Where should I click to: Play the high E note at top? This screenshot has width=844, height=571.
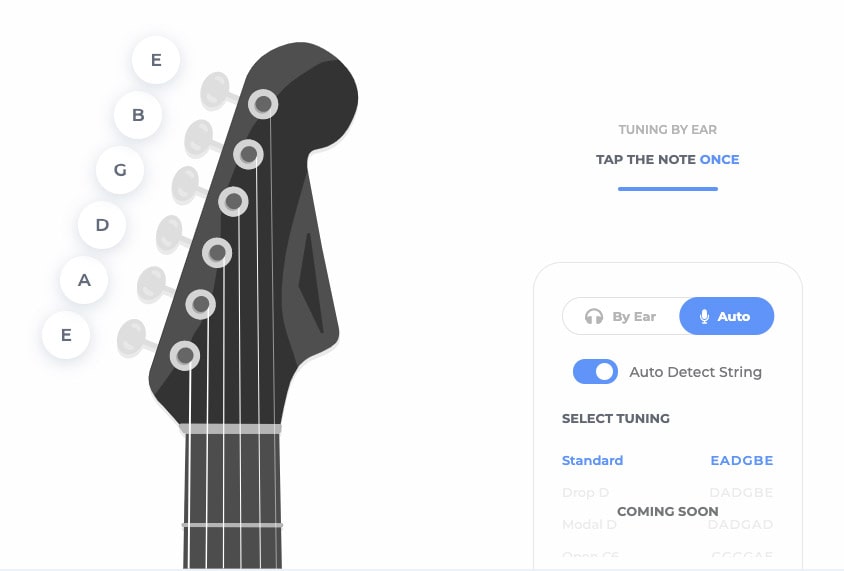point(156,60)
